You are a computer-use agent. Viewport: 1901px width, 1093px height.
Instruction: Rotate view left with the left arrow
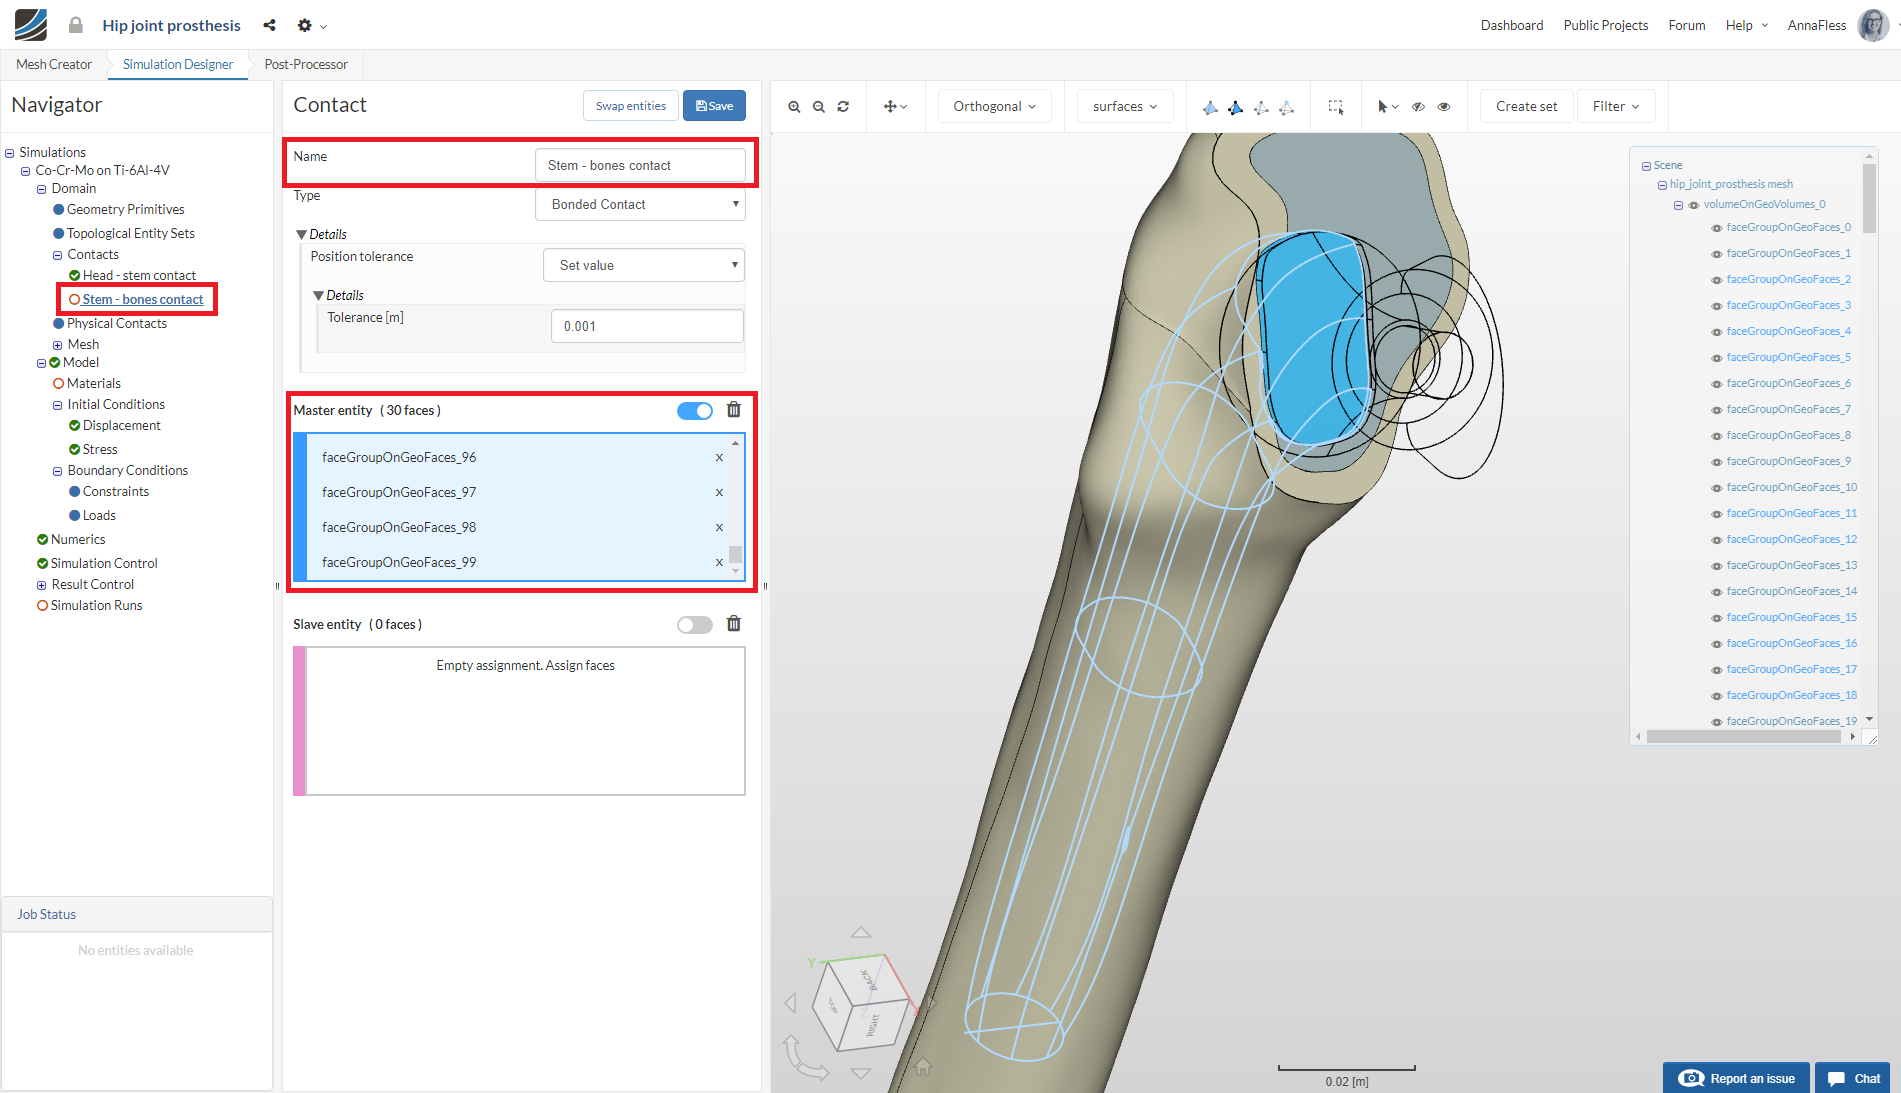tap(791, 1002)
